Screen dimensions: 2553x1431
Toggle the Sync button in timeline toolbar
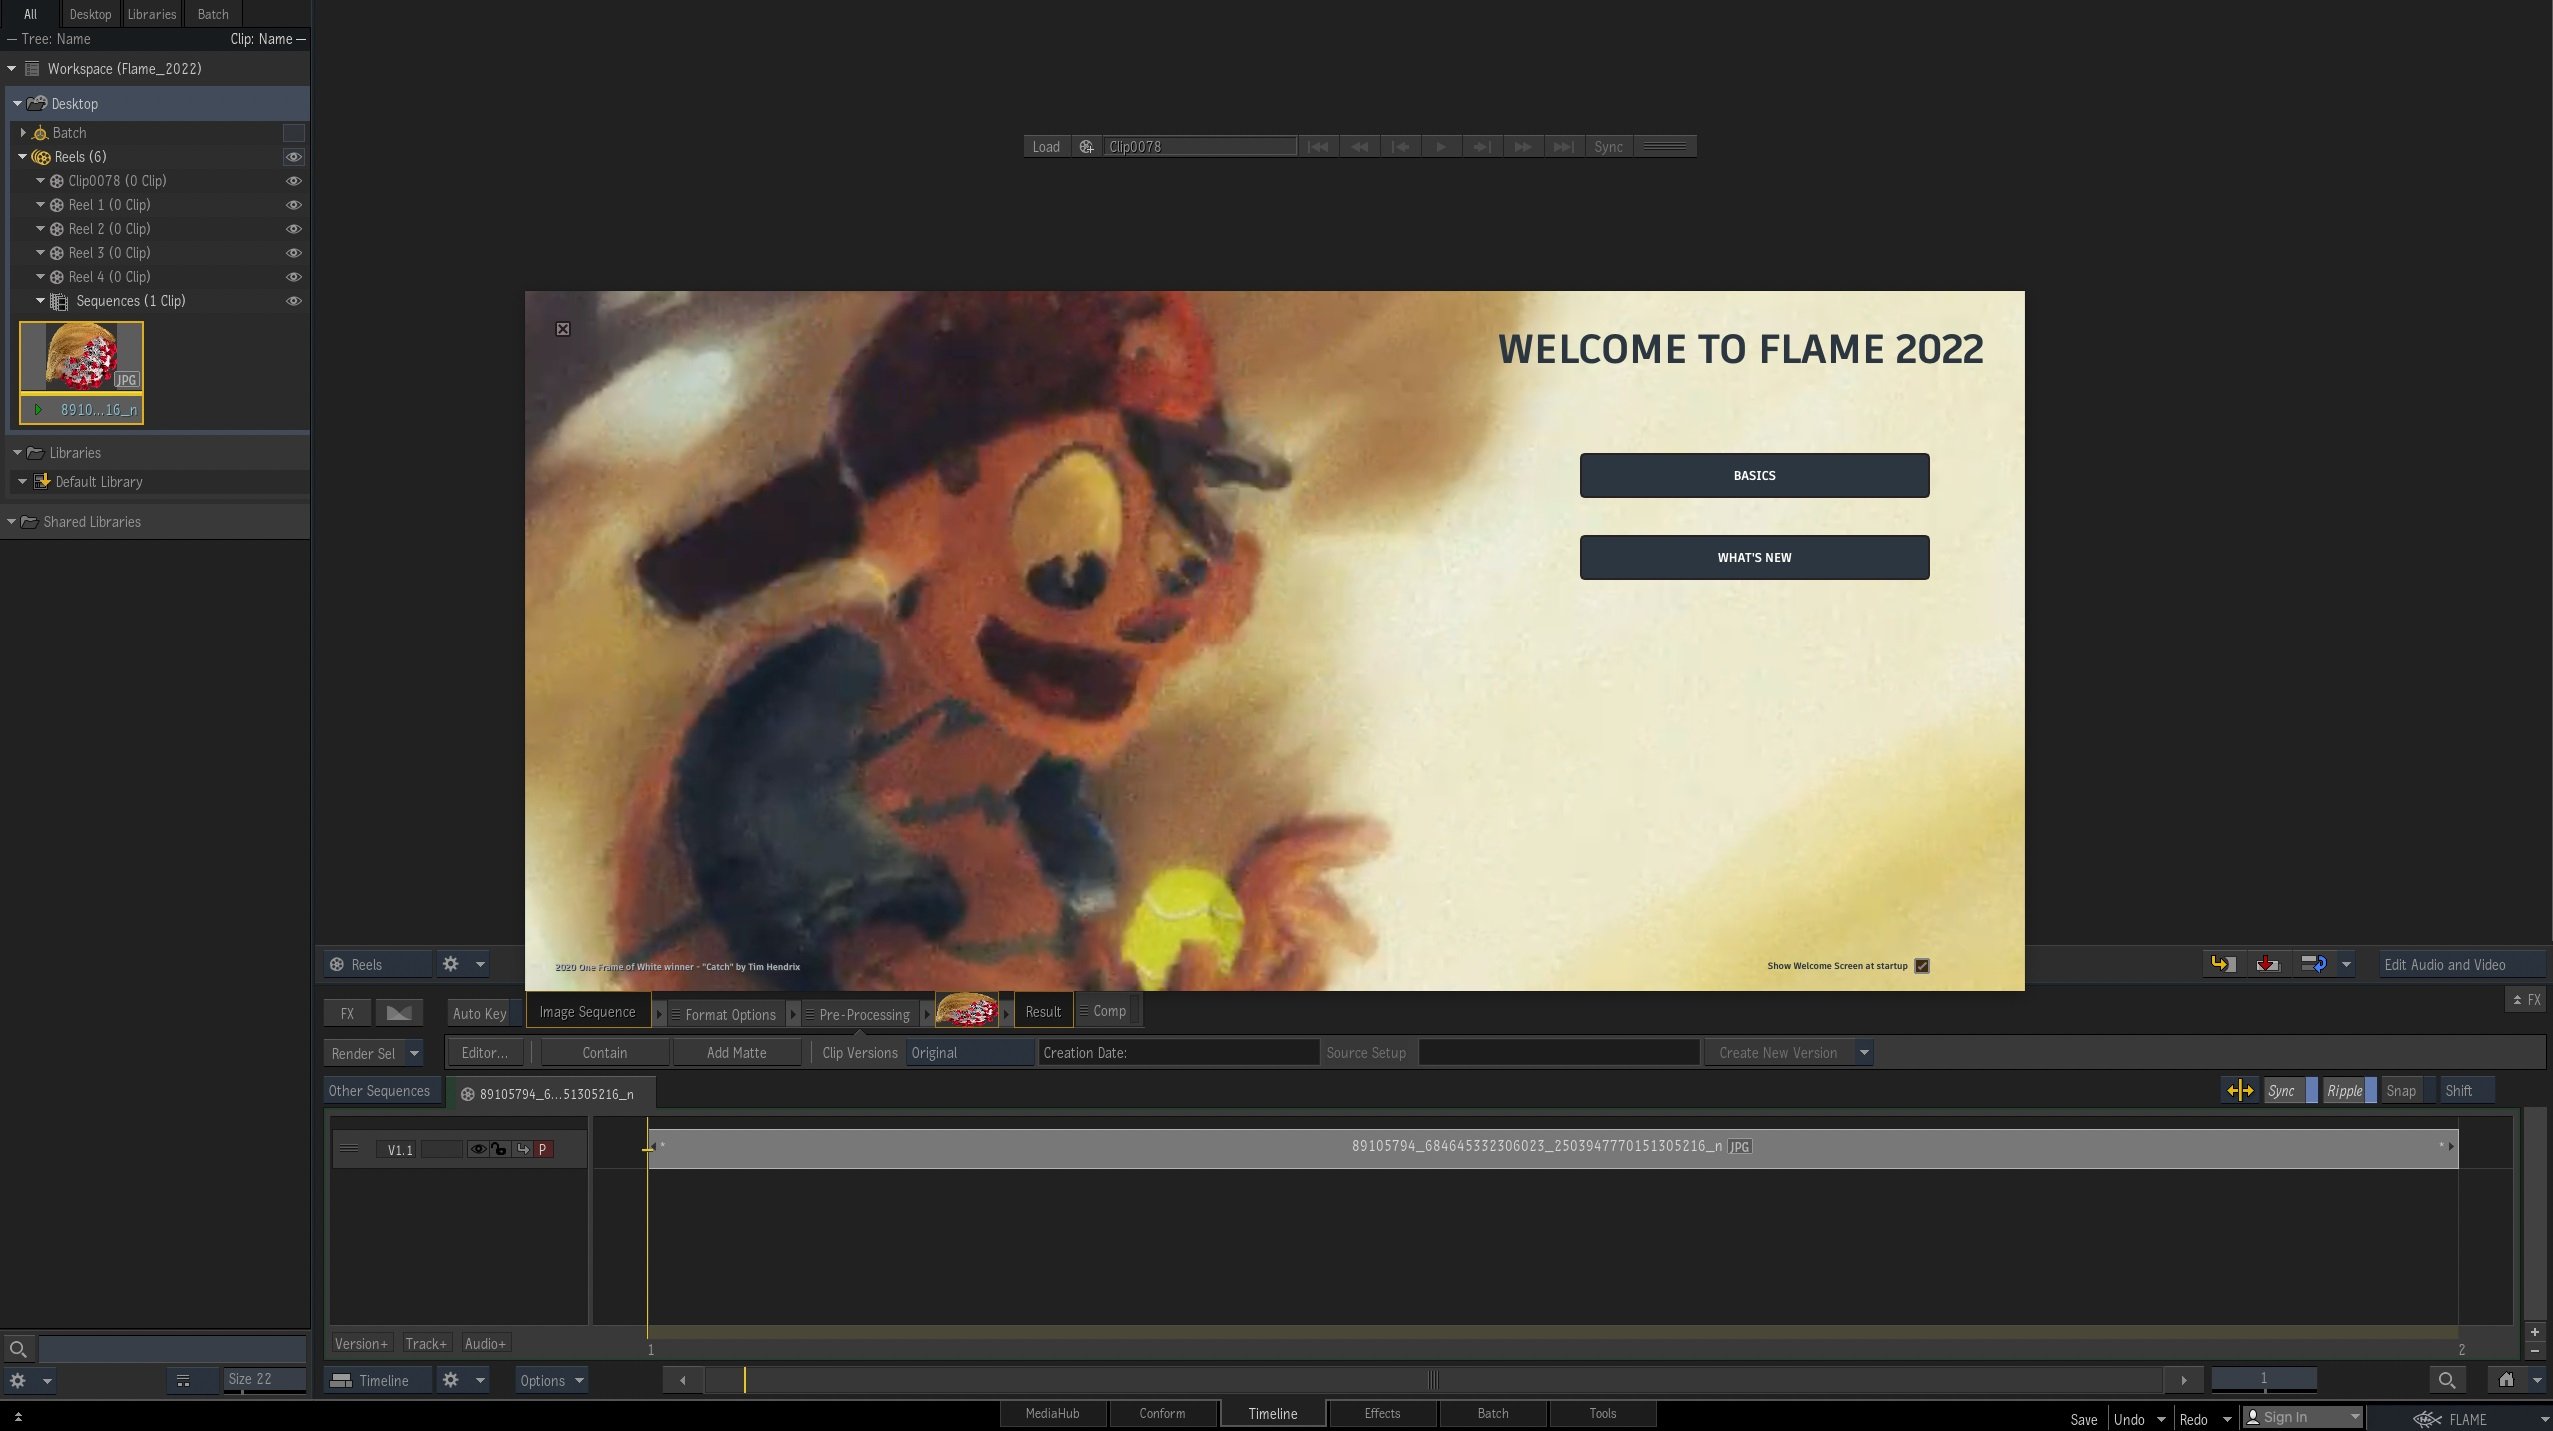[2289, 1091]
